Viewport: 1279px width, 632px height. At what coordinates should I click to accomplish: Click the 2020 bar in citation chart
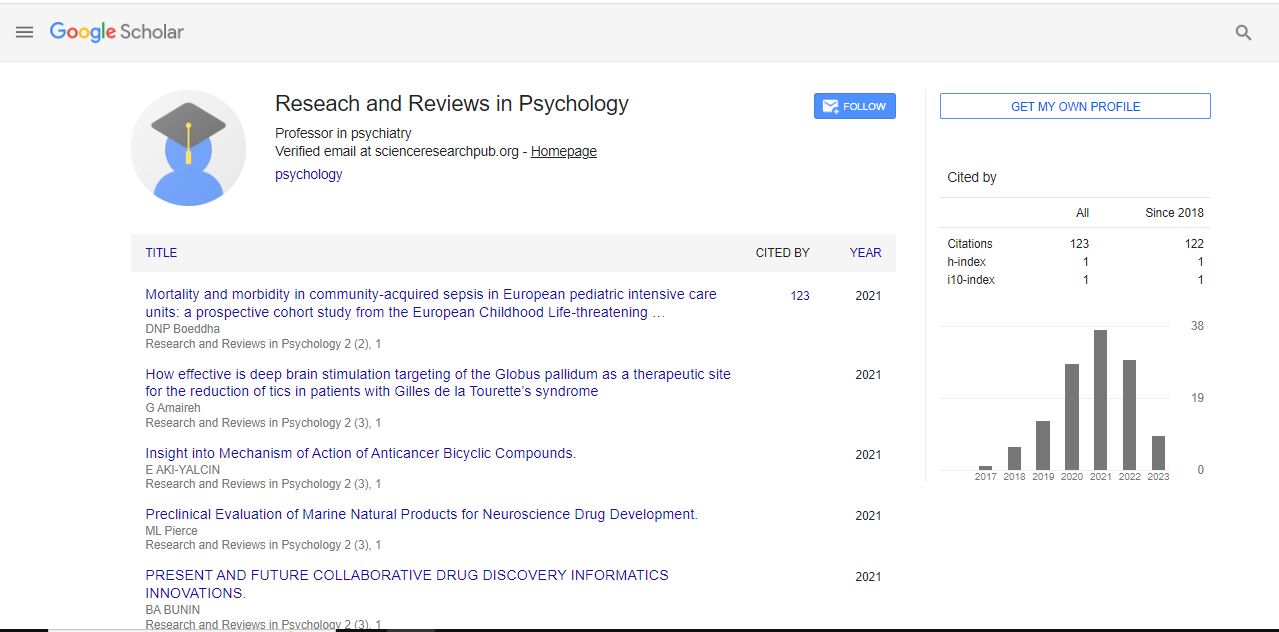tap(1072, 417)
